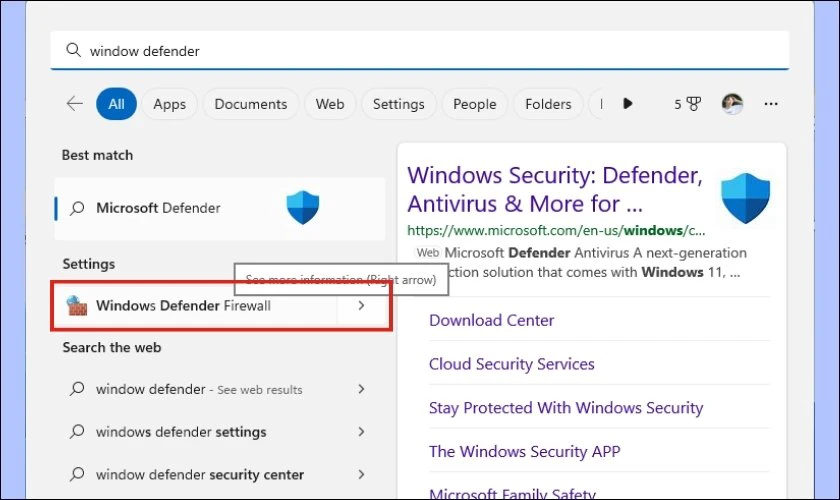Expand windows defender settings chevron
The image size is (840, 500).
pyautogui.click(x=362, y=431)
